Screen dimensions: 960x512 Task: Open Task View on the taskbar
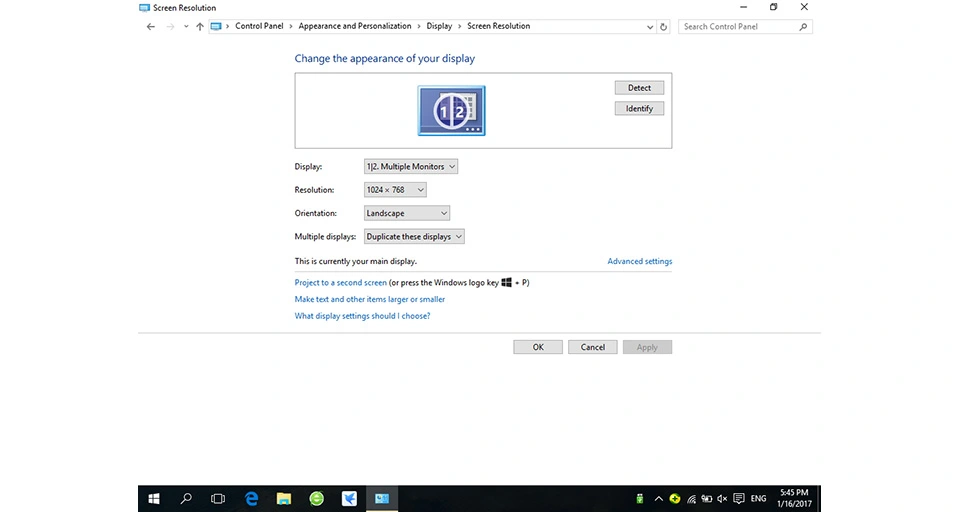pos(218,499)
